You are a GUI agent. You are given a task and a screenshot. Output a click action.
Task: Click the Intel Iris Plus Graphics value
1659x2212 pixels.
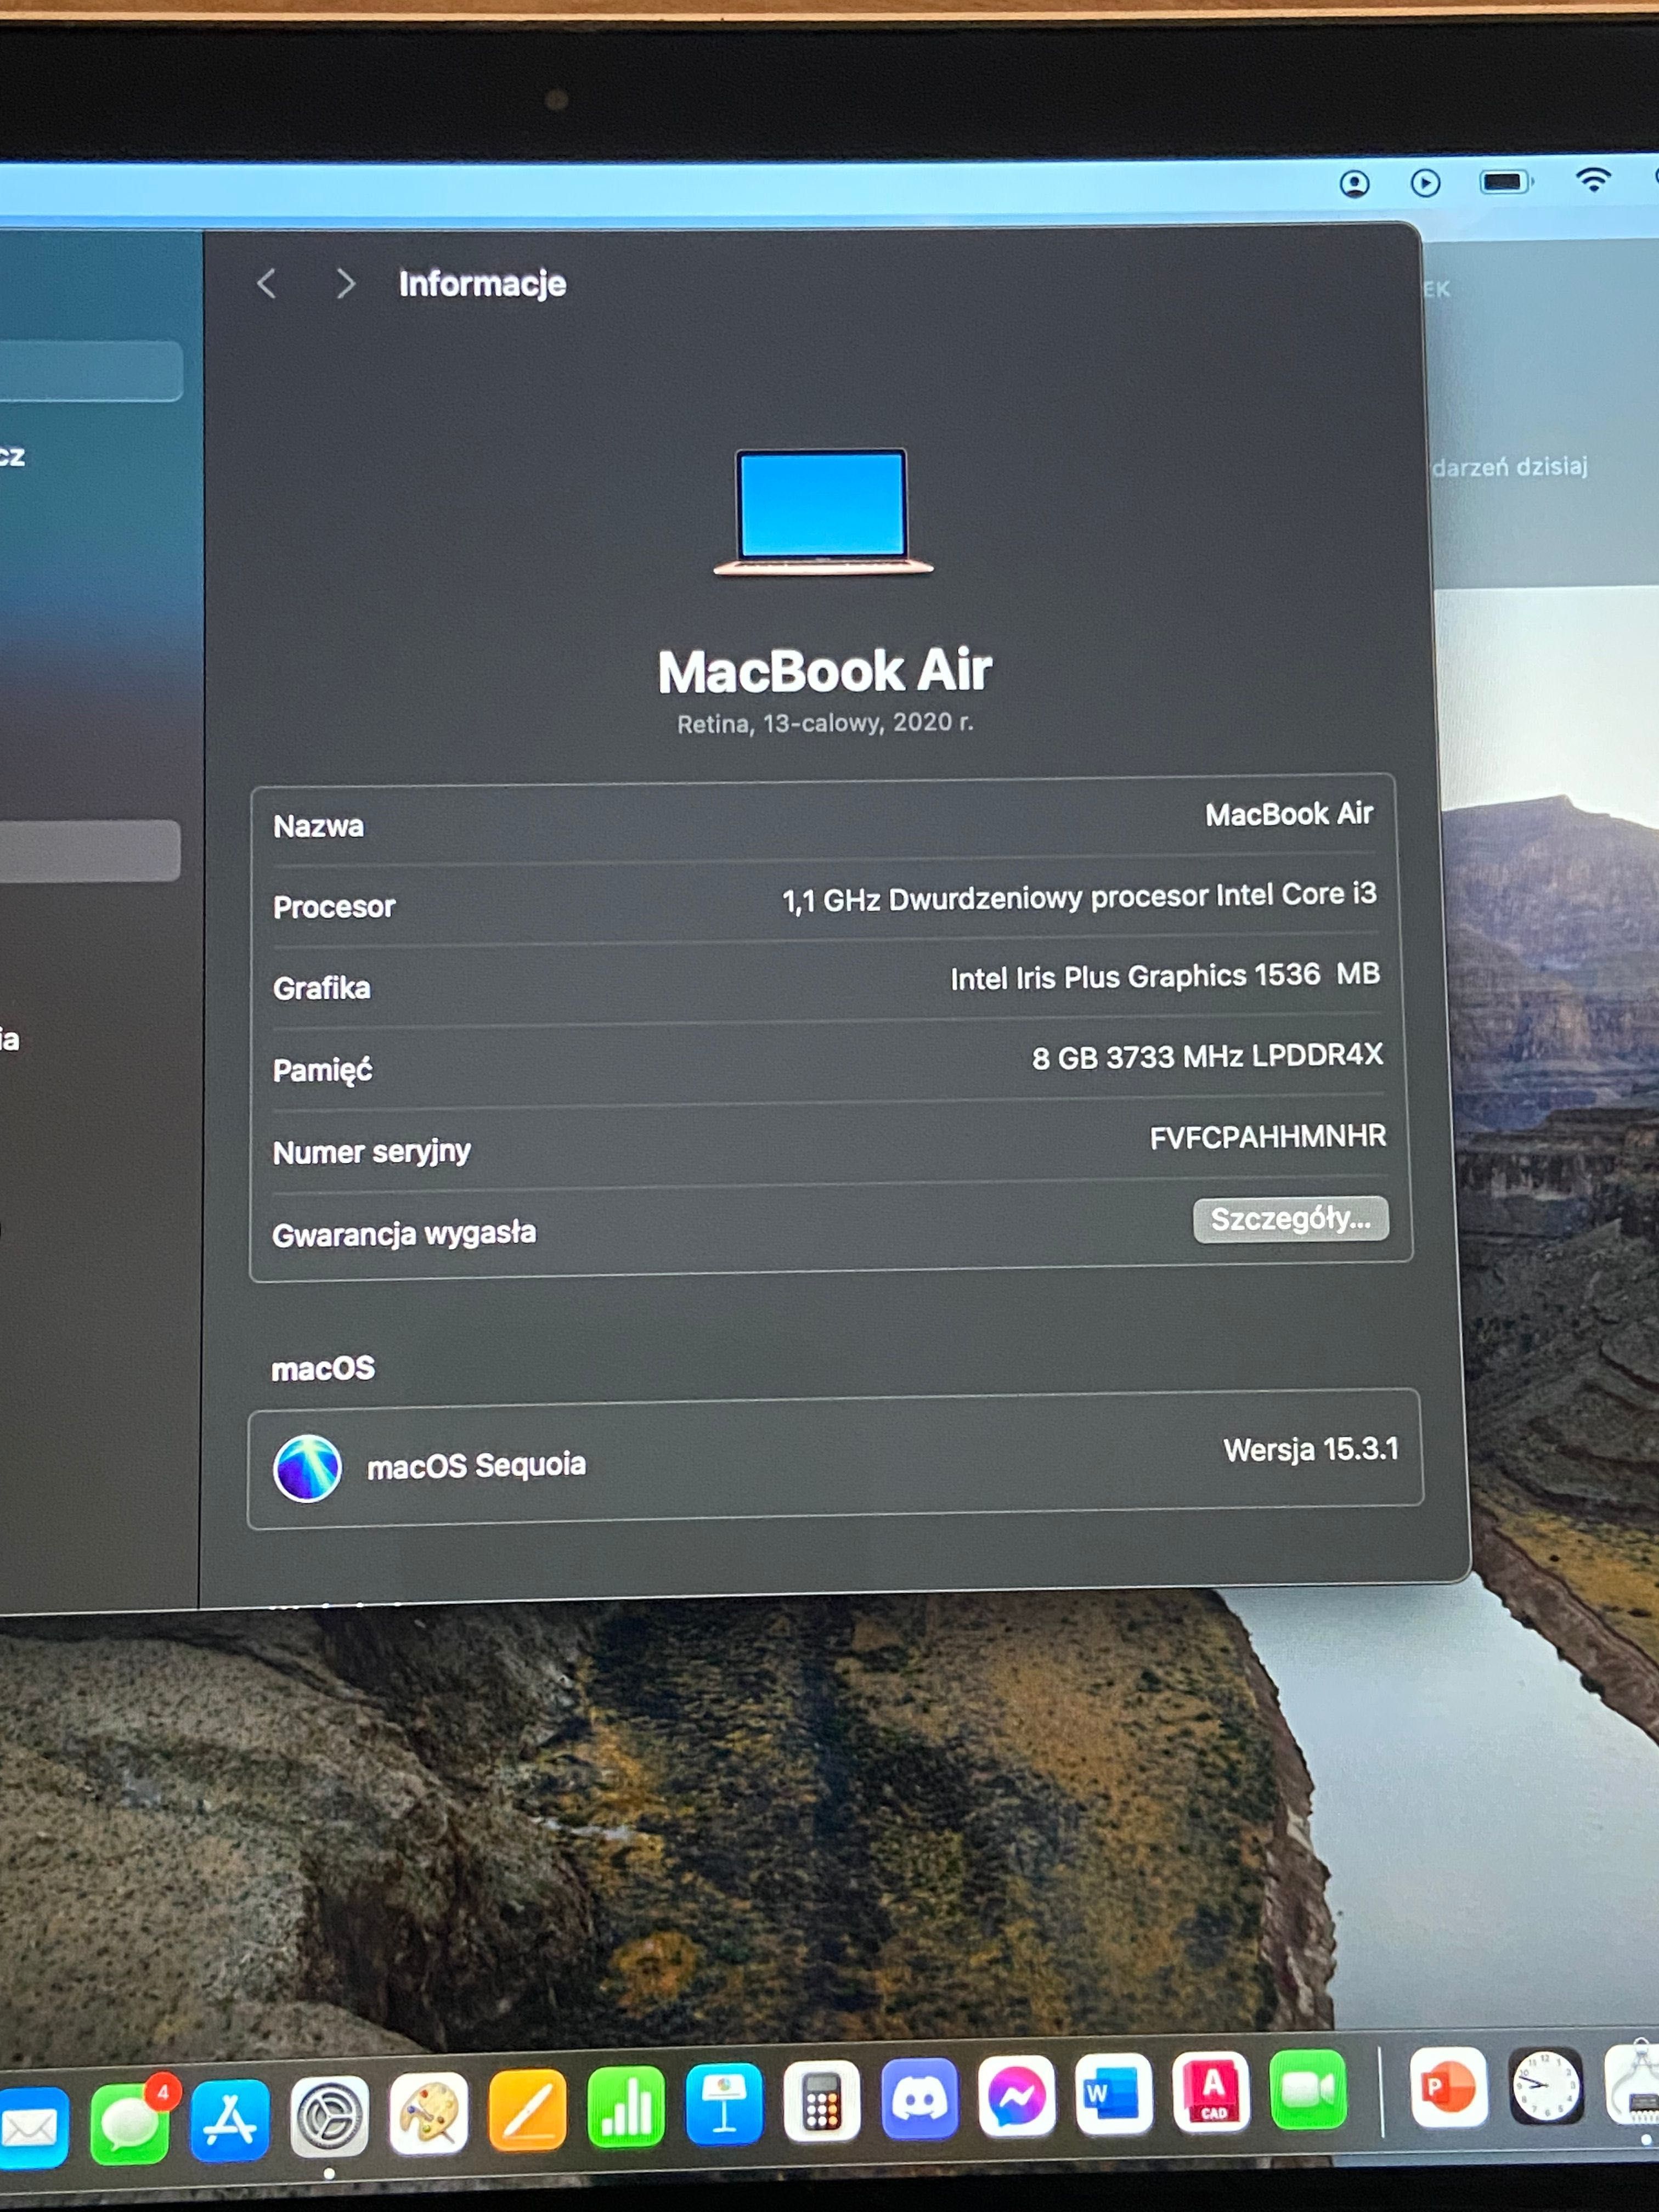coord(1165,976)
